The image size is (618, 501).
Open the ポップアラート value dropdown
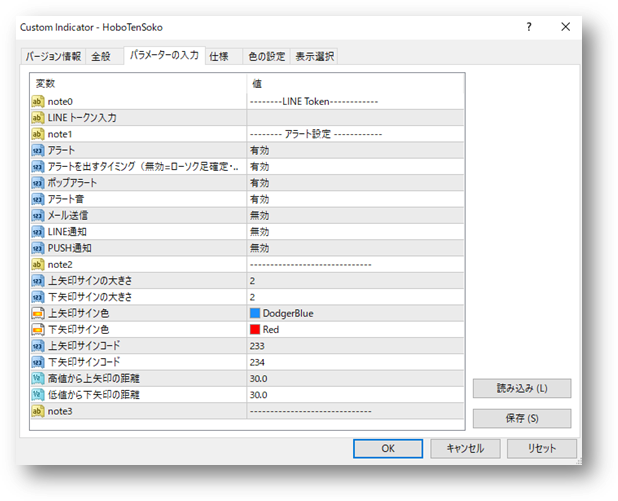[x=355, y=183]
